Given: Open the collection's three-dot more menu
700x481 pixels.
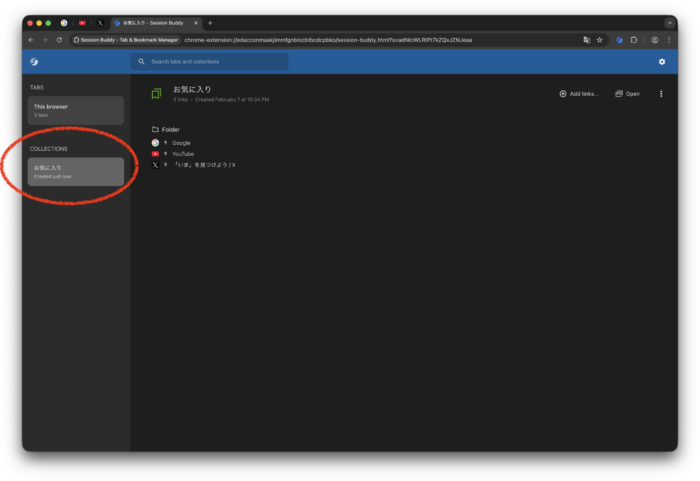Looking at the screenshot, I should point(661,94).
